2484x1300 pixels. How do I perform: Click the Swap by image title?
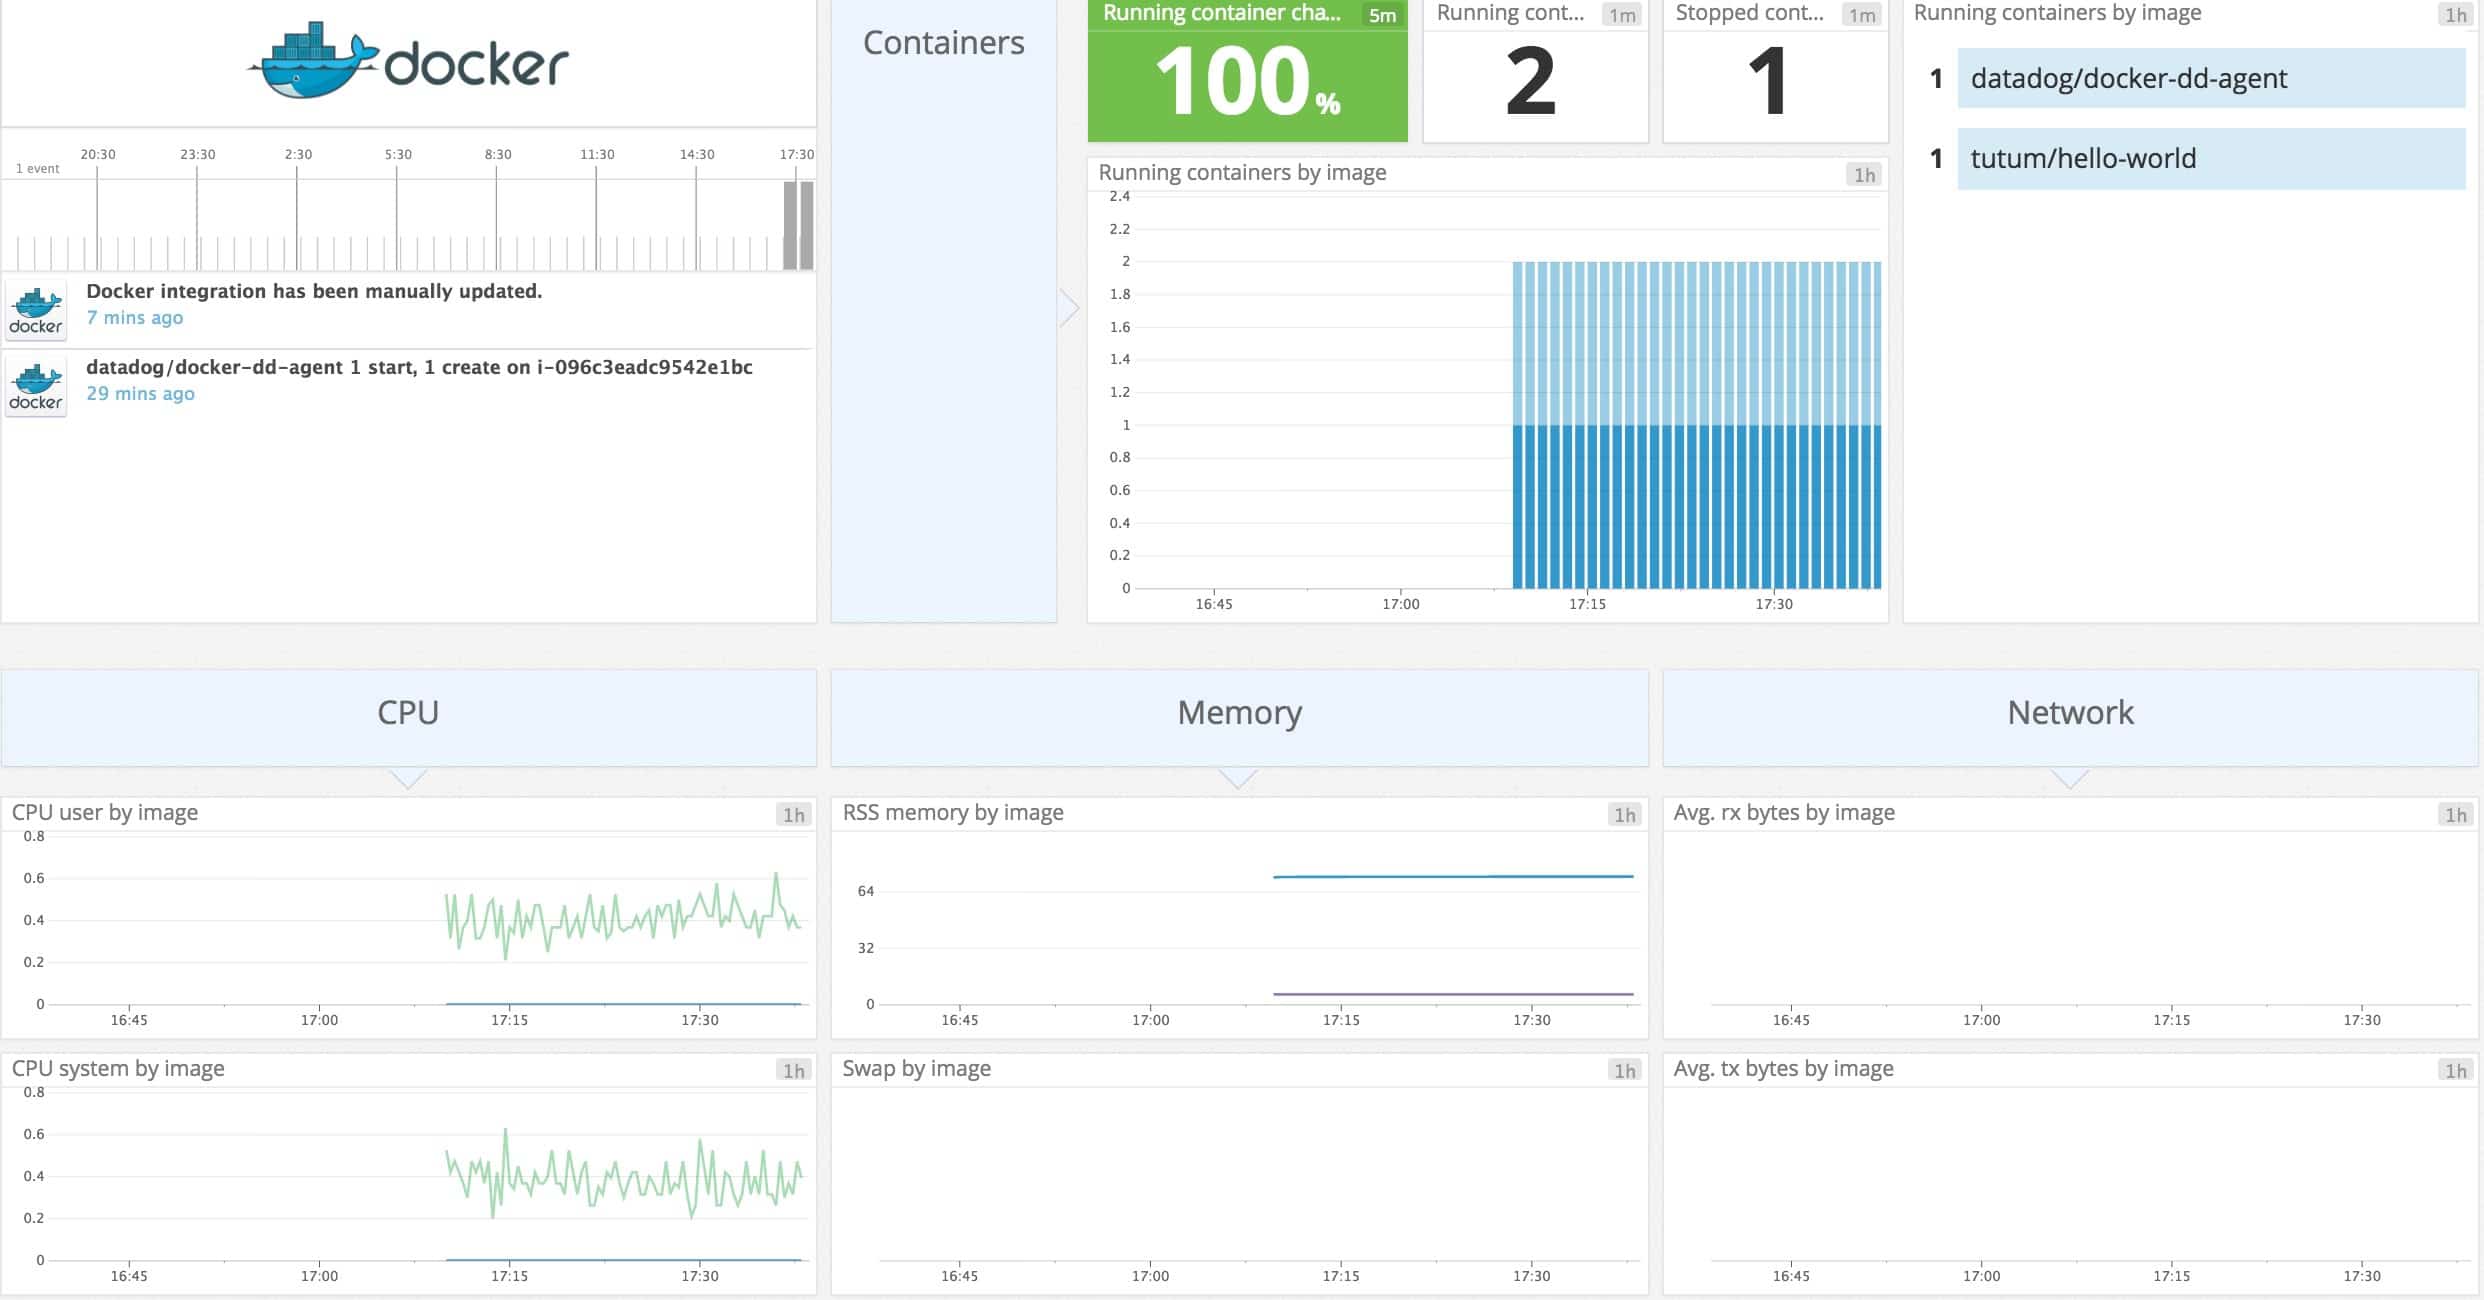point(917,1068)
